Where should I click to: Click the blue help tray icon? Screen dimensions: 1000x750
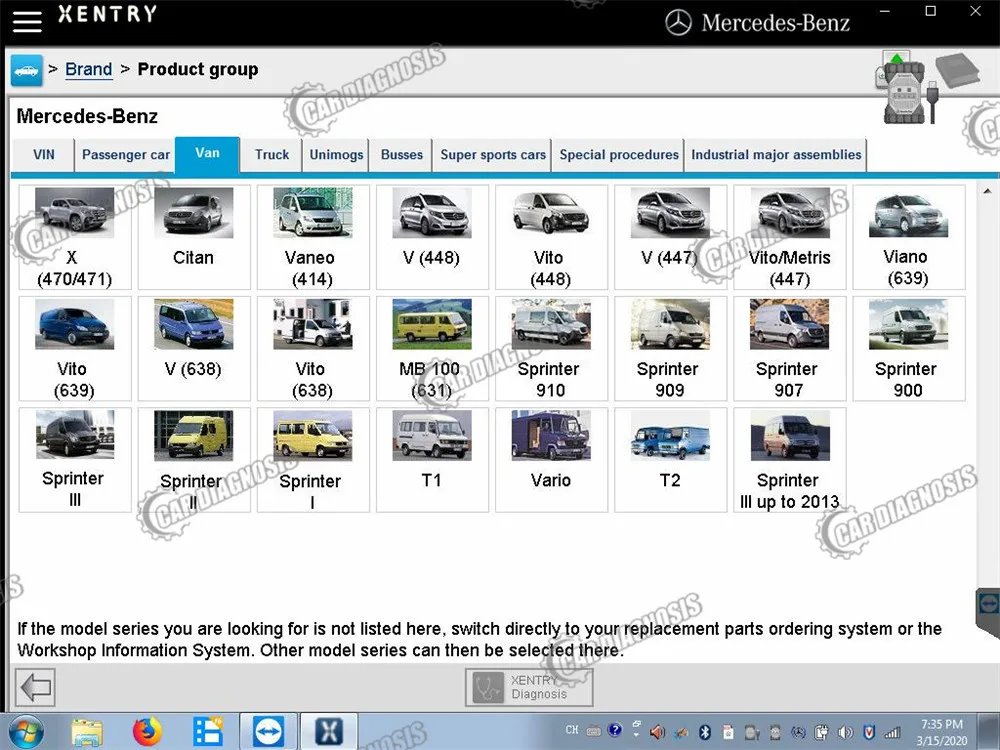coord(615,730)
